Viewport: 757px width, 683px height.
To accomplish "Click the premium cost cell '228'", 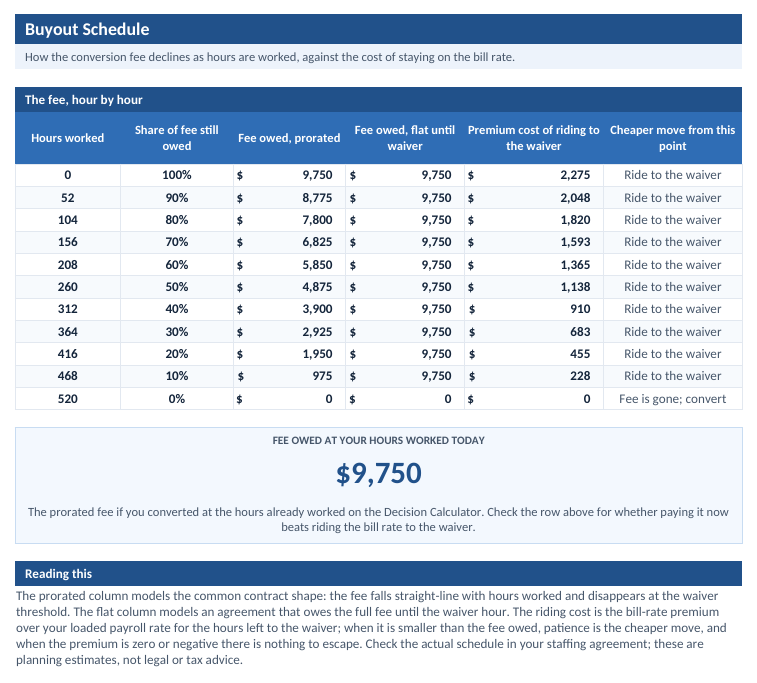I will (533, 376).
